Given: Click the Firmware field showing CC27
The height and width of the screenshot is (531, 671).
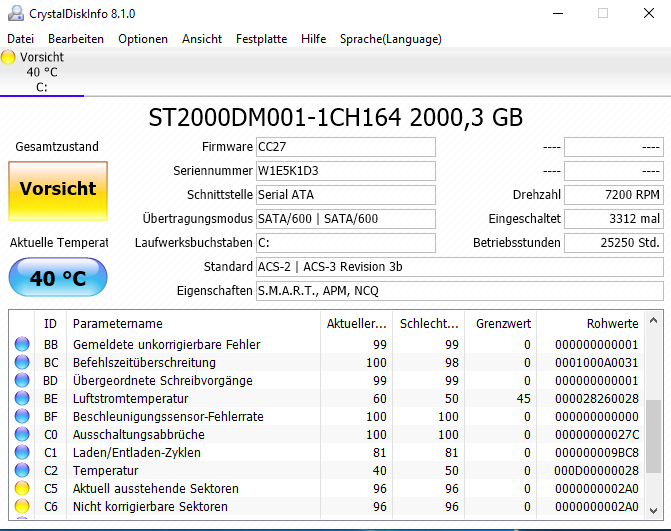Looking at the screenshot, I should click(x=346, y=147).
